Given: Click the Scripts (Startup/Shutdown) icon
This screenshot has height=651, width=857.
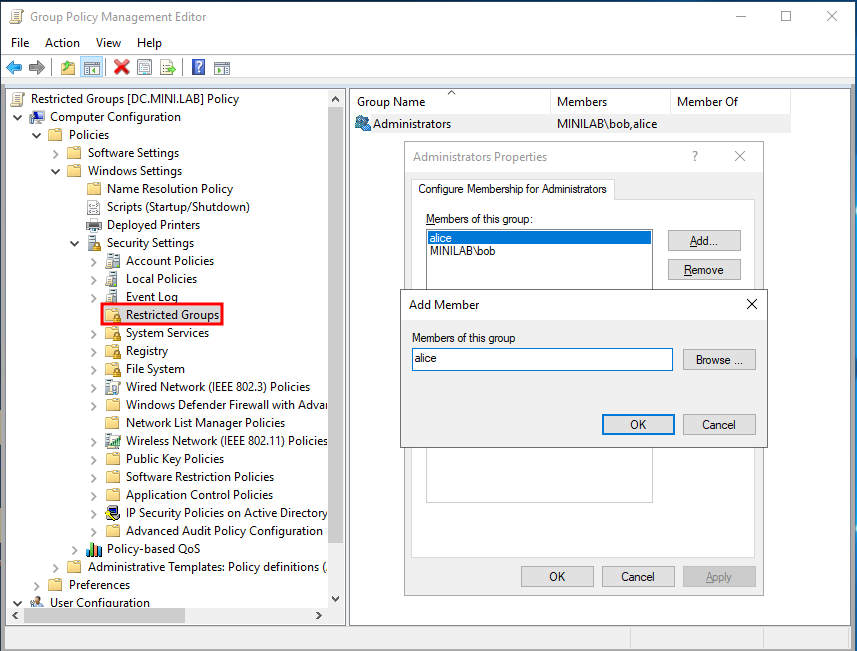Looking at the screenshot, I should pyautogui.click(x=94, y=207).
